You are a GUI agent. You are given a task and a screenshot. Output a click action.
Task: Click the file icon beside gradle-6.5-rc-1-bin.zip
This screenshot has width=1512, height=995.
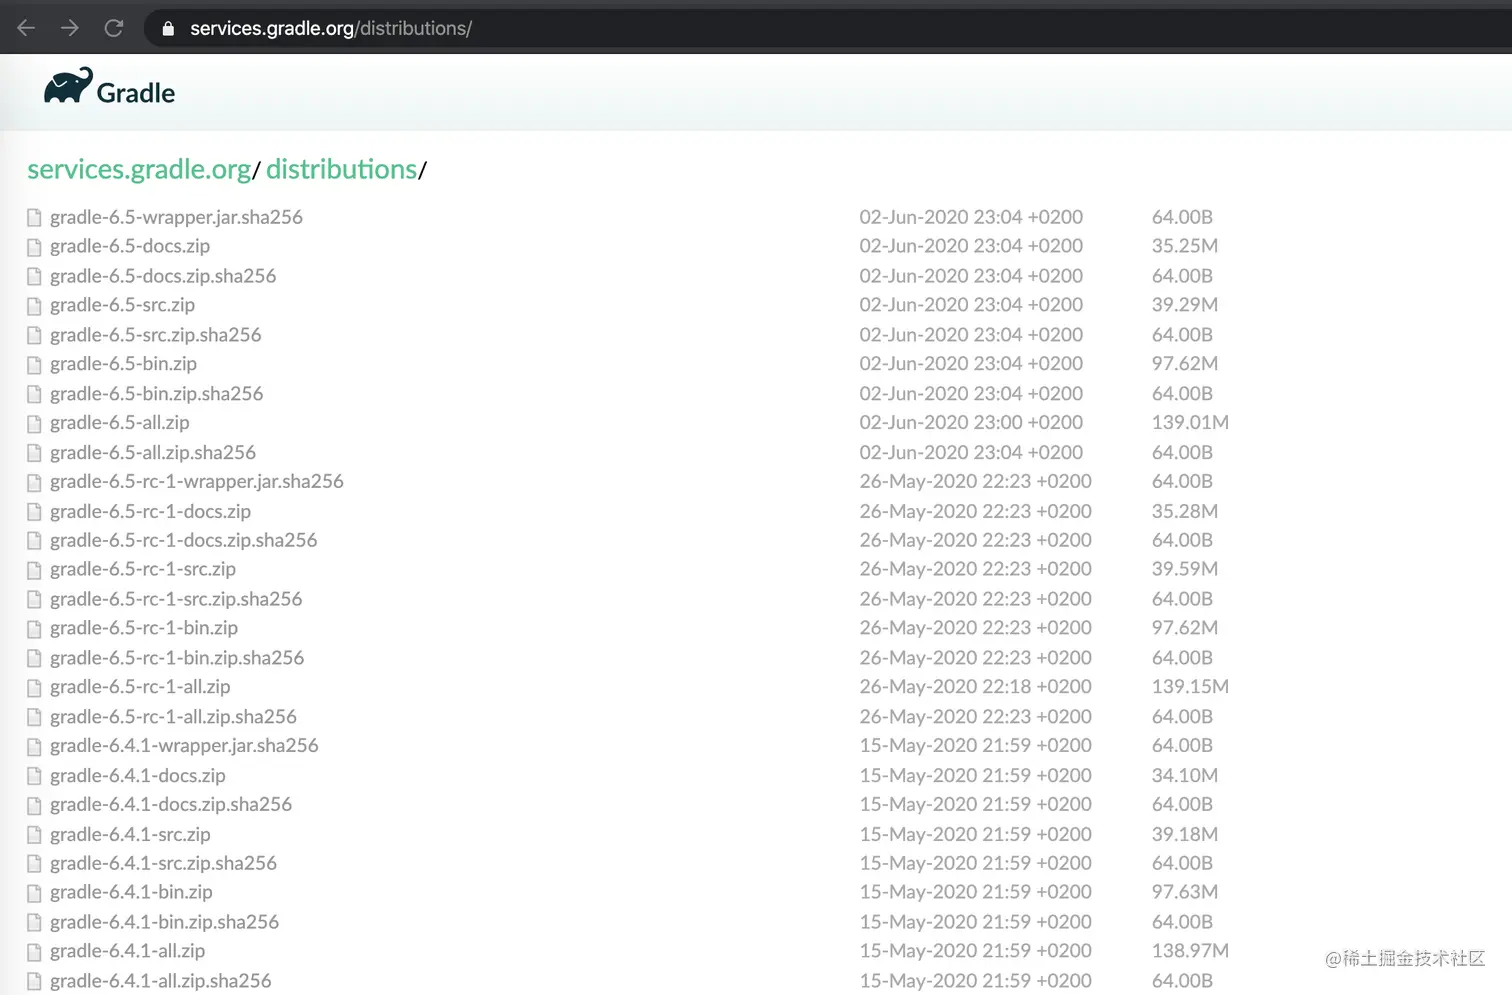tap(34, 629)
